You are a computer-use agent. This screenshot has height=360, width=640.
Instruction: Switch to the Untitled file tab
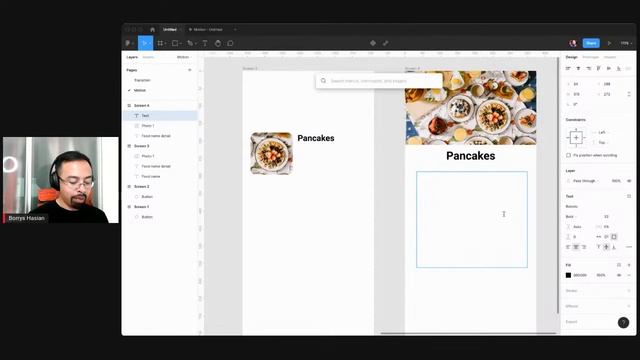(x=170, y=29)
